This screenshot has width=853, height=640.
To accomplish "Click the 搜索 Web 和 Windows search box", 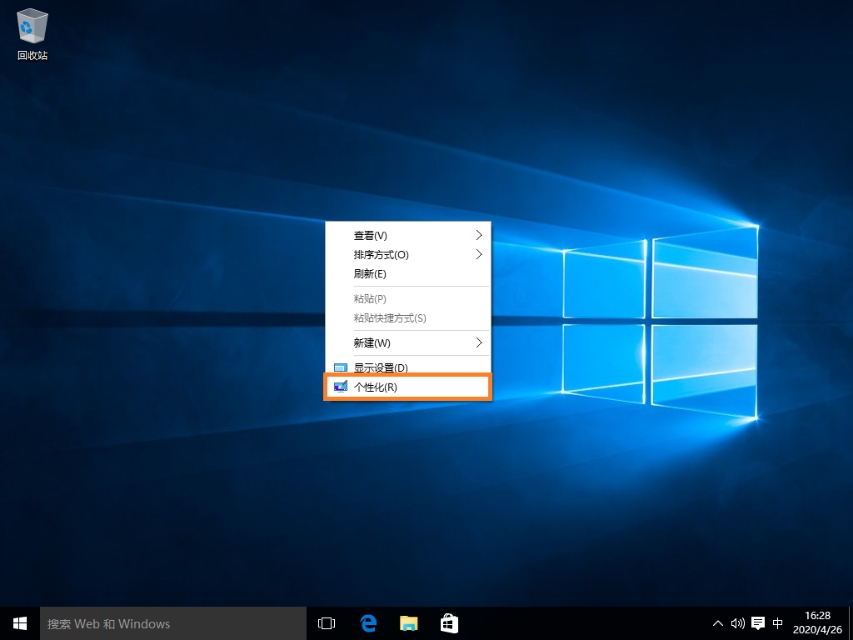I will [x=172, y=623].
